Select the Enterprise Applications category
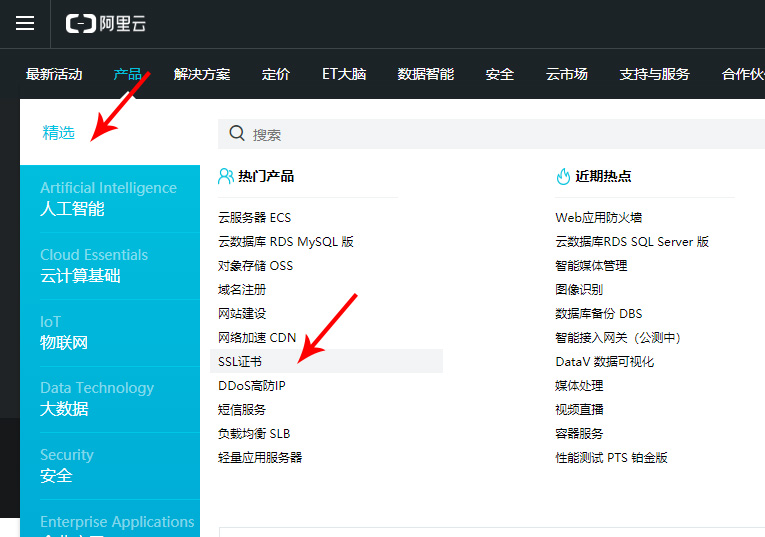 point(110,519)
